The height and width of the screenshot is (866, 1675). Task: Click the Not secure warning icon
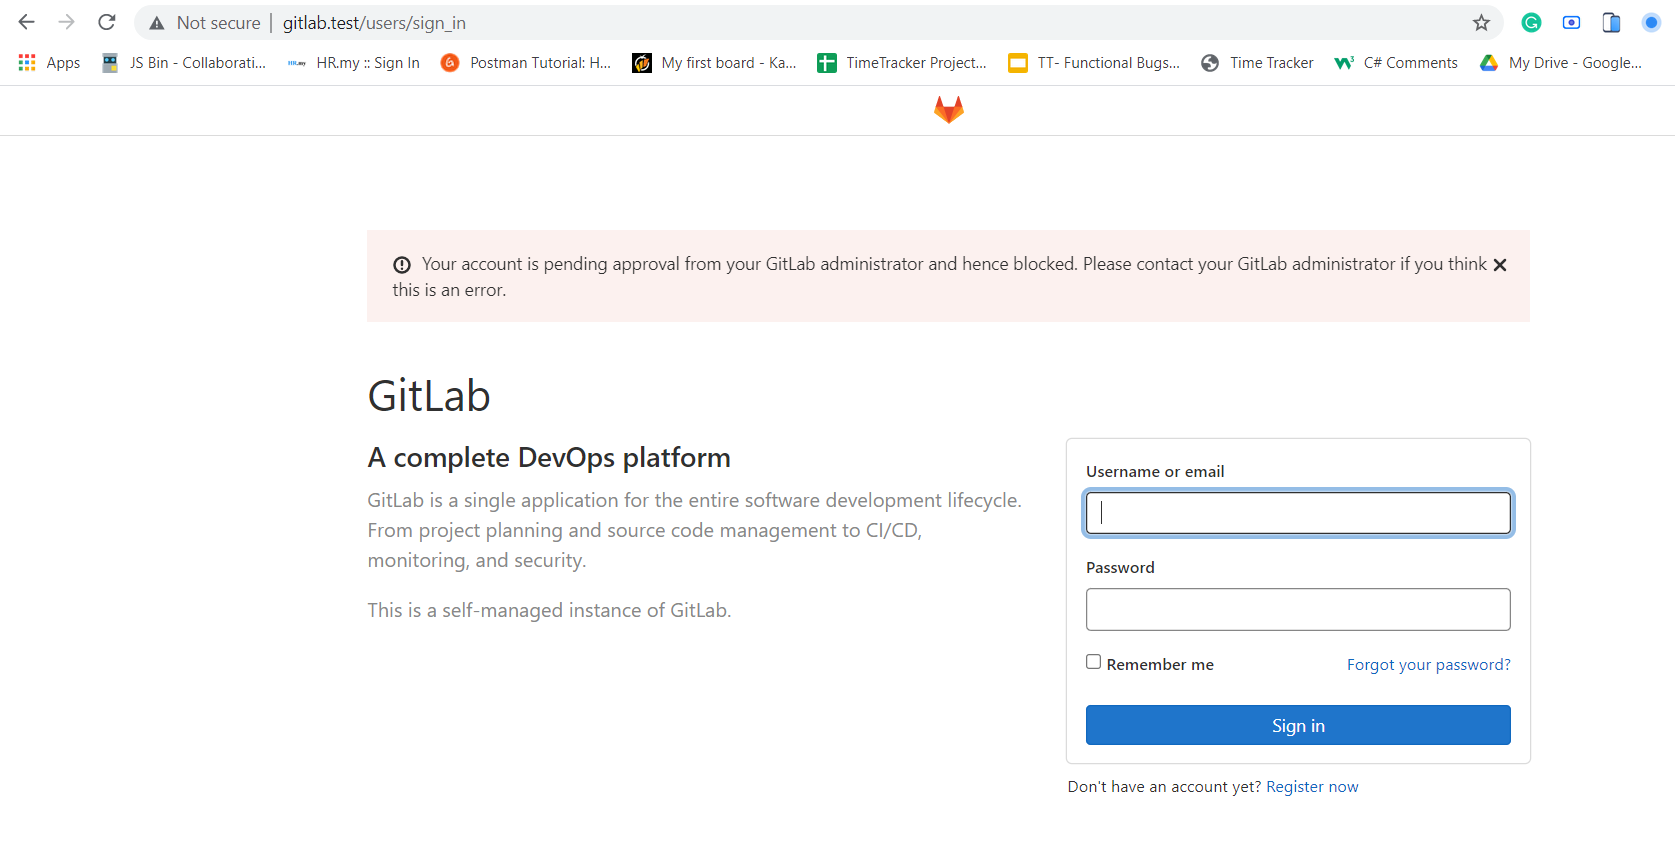coord(157,23)
